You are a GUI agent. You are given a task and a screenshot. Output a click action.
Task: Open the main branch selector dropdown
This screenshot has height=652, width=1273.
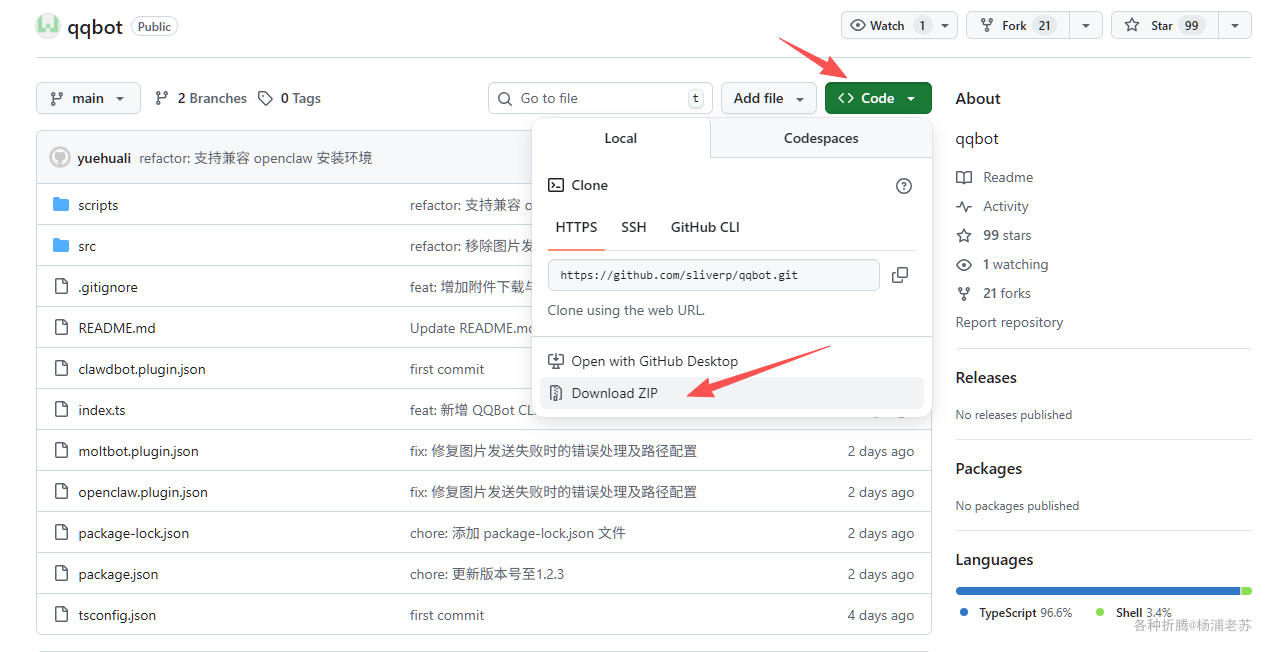[x=88, y=98]
